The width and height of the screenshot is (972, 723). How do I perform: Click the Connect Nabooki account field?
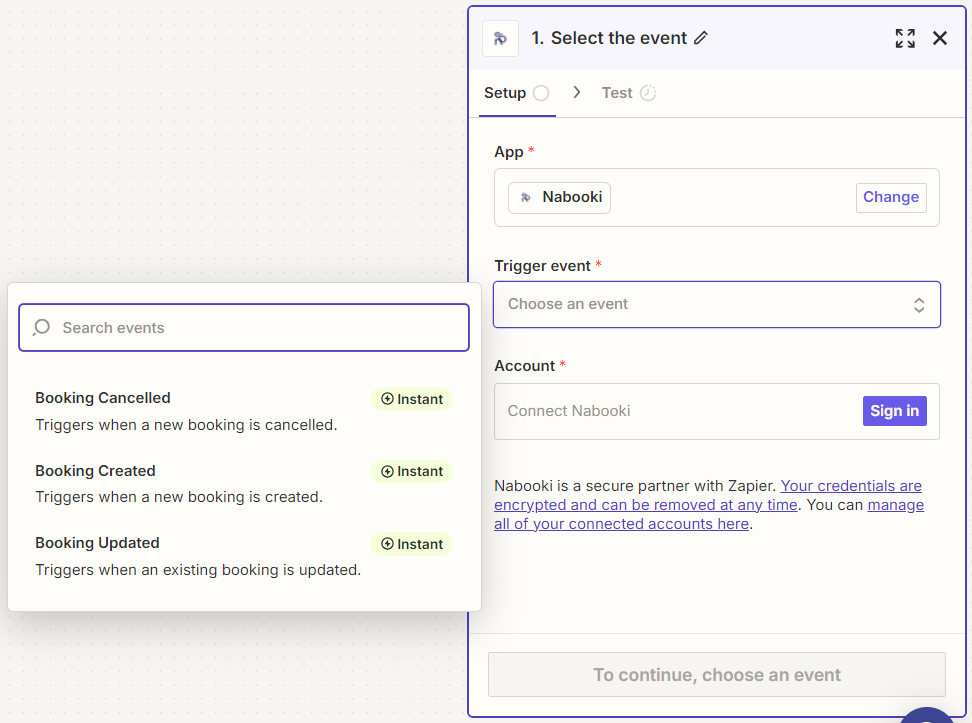[717, 412]
